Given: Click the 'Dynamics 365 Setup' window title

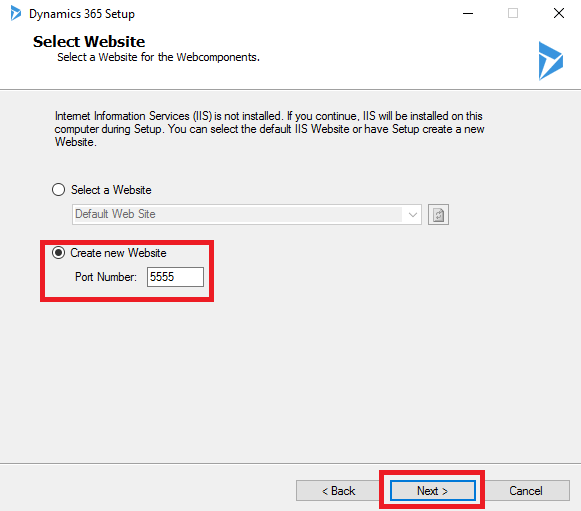Looking at the screenshot, I should click(x=82, y=14).
